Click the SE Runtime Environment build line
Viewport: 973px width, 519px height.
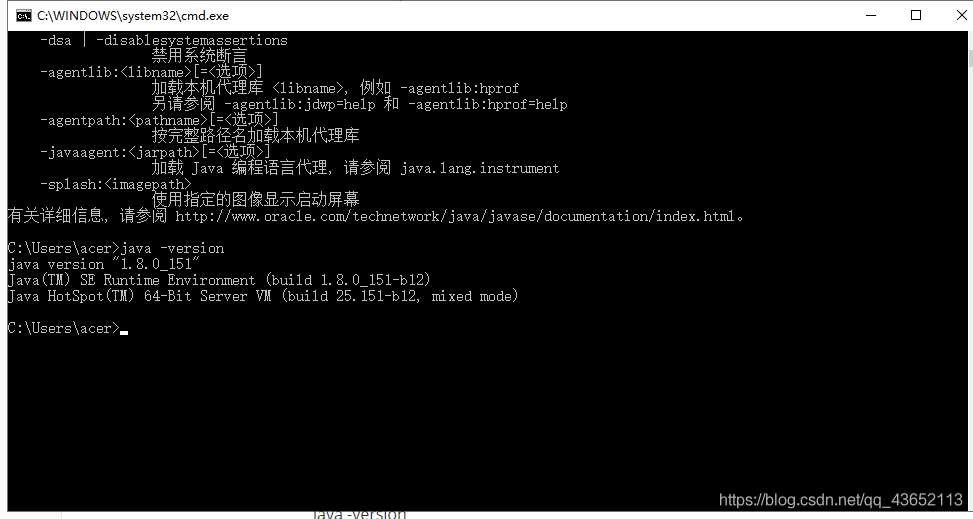coord(219,280)
